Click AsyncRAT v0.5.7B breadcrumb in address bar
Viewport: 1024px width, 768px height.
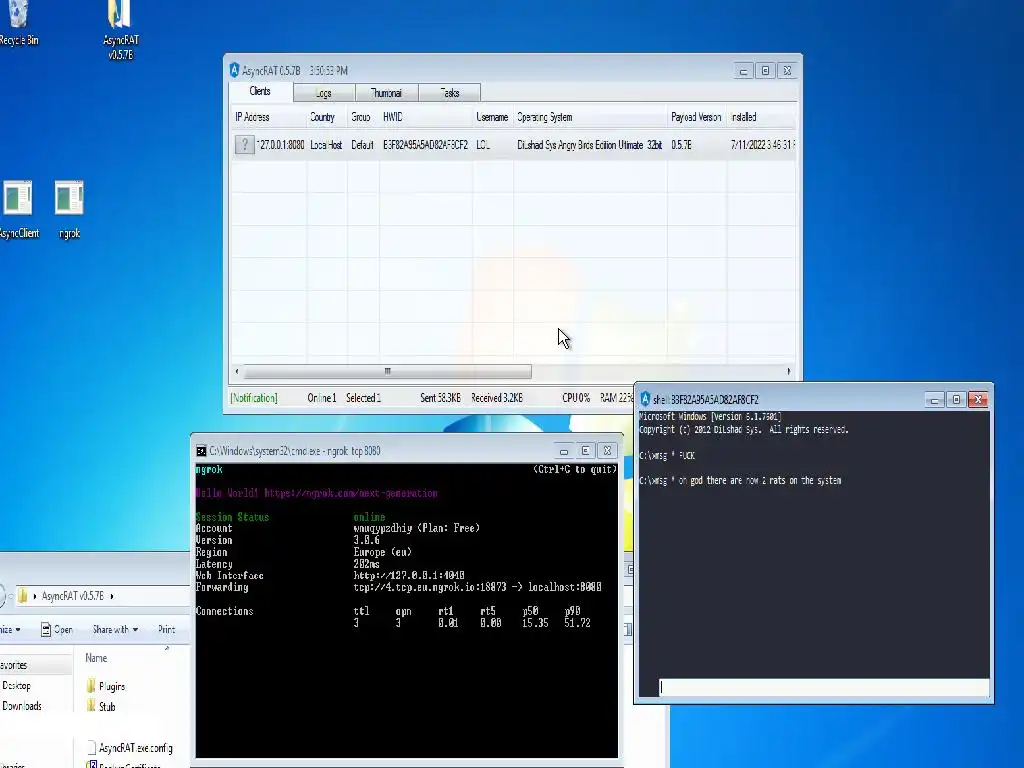pos(72,596)
